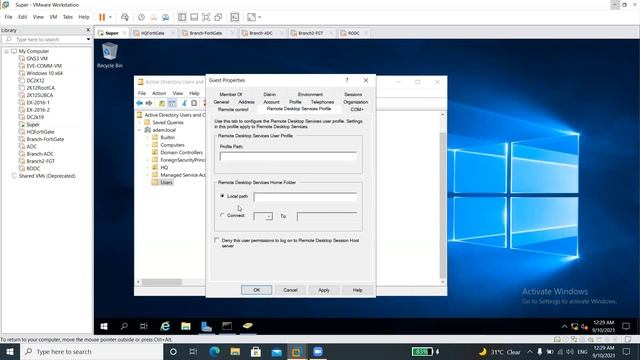Select Shared VMs (Deprecated) in library

pos(47,176)
